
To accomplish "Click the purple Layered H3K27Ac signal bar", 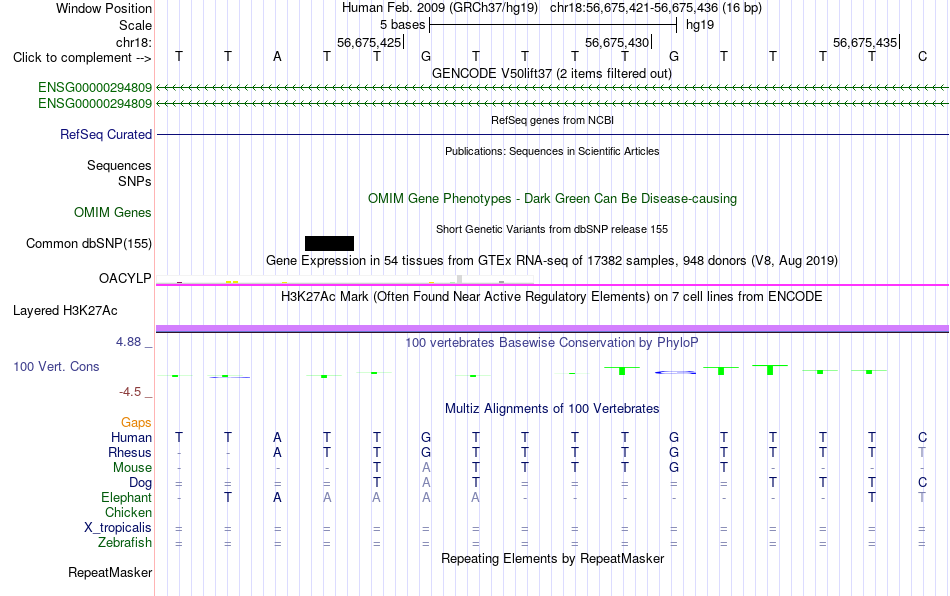I will (553, 328).
